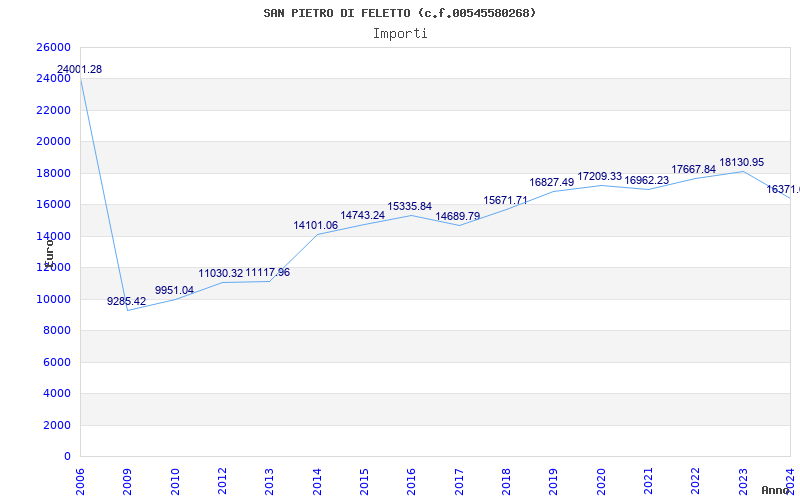Click the x-axis year 2013
The image size is (800, 500).
tap(269, 482)
